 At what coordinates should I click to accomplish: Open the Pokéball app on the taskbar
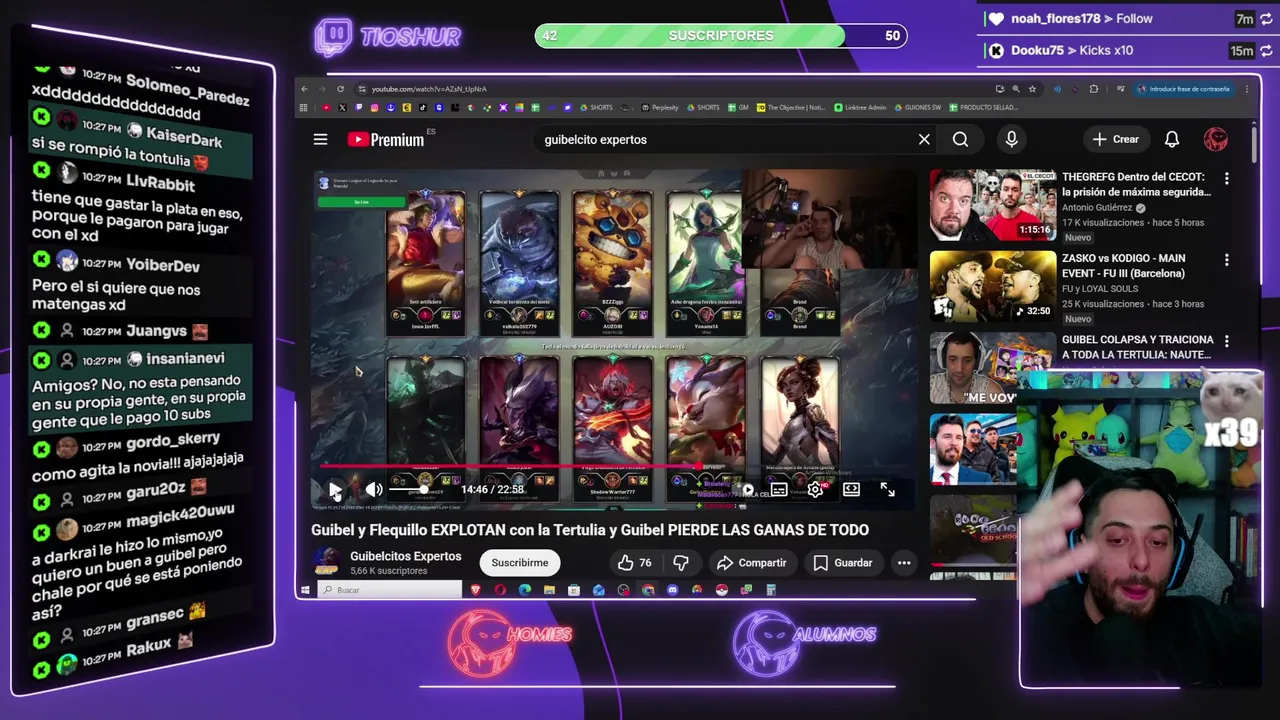pos(721,590)
